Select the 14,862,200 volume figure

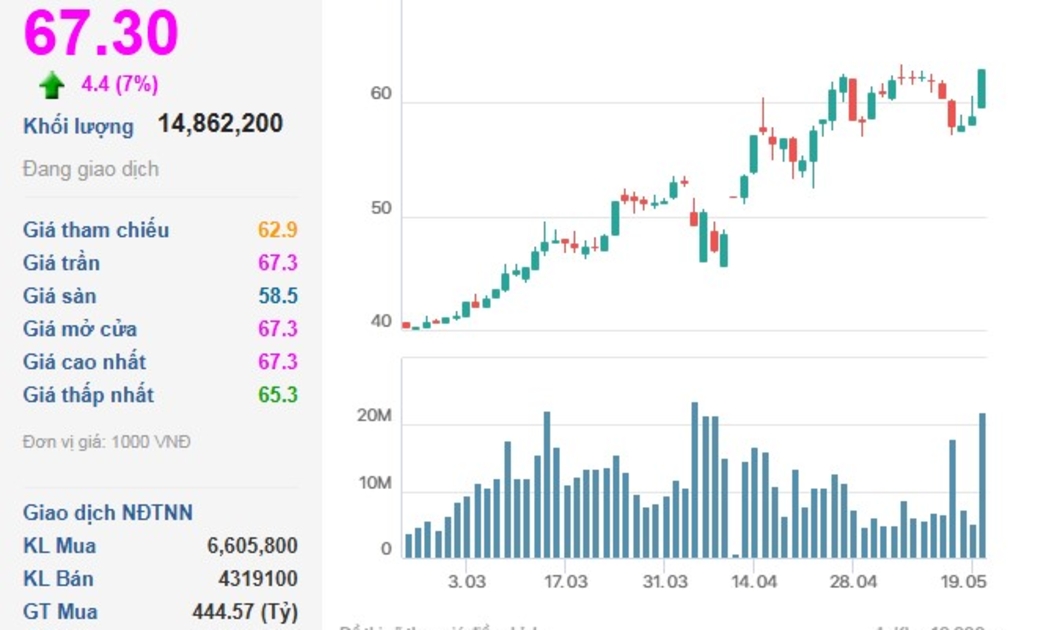pyautogui.click(x=220, y=124)
